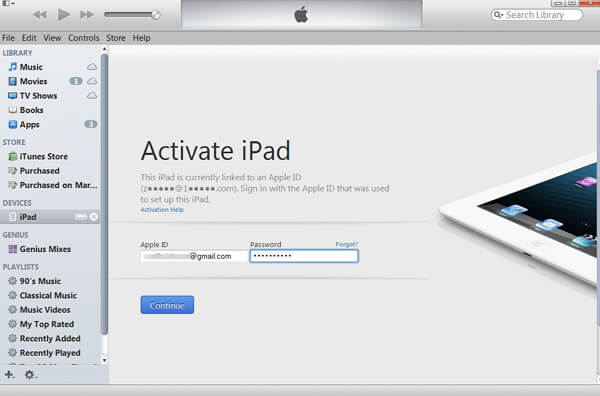Click the cloud icon beside Movies
This screenshot has height=396, width=600.
click(x=92, y=81)
